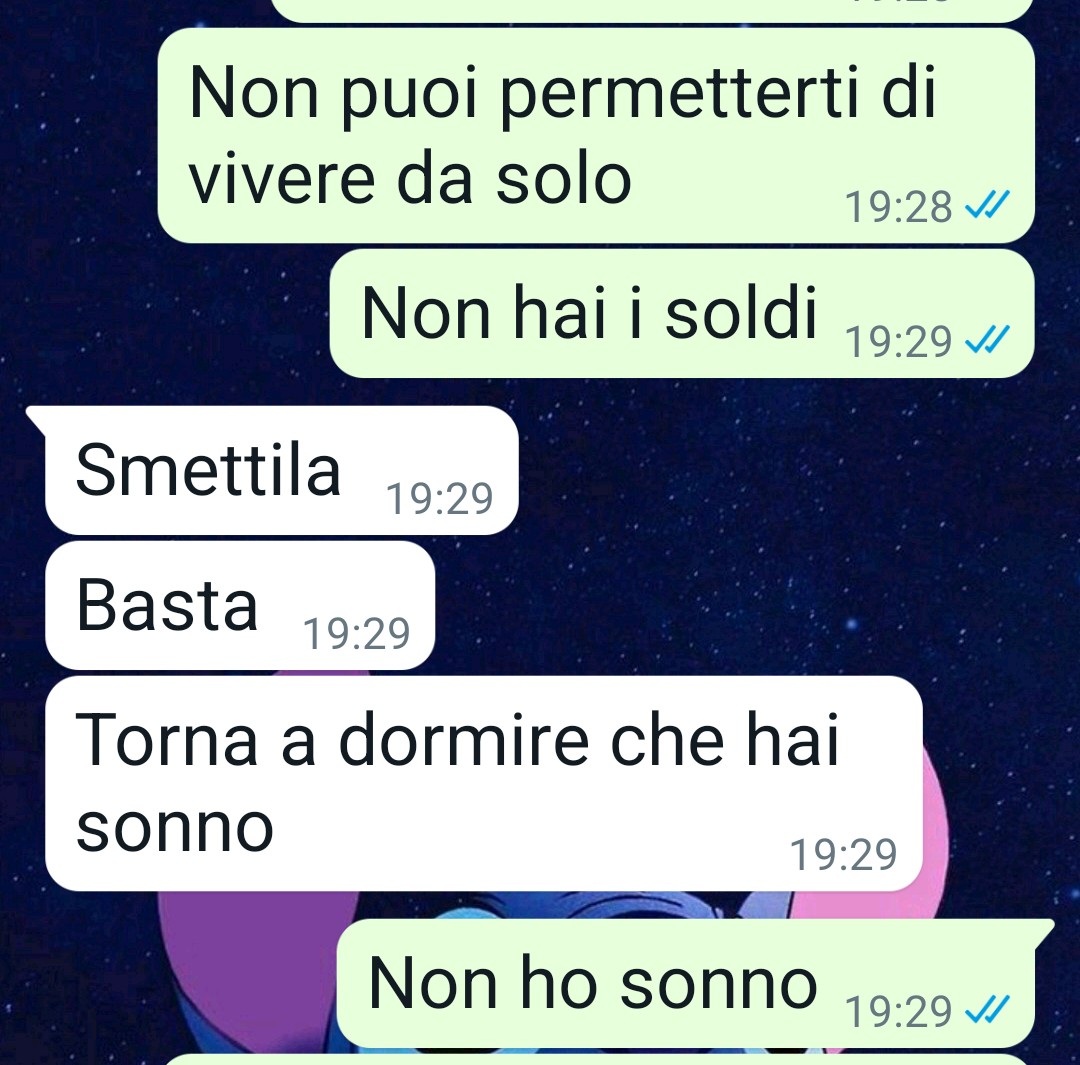
Task: Tap the 19:28 timestamp on the sent message
Action: coord(898,207)
